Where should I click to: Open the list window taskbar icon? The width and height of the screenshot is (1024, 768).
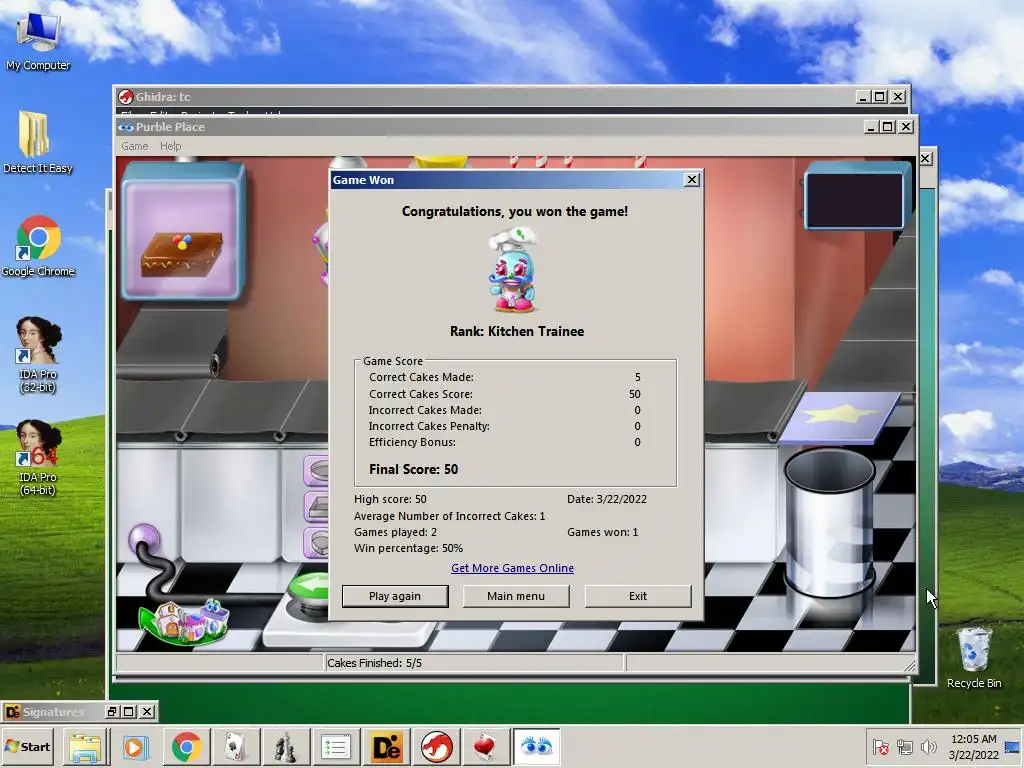(x=336, y=747)
